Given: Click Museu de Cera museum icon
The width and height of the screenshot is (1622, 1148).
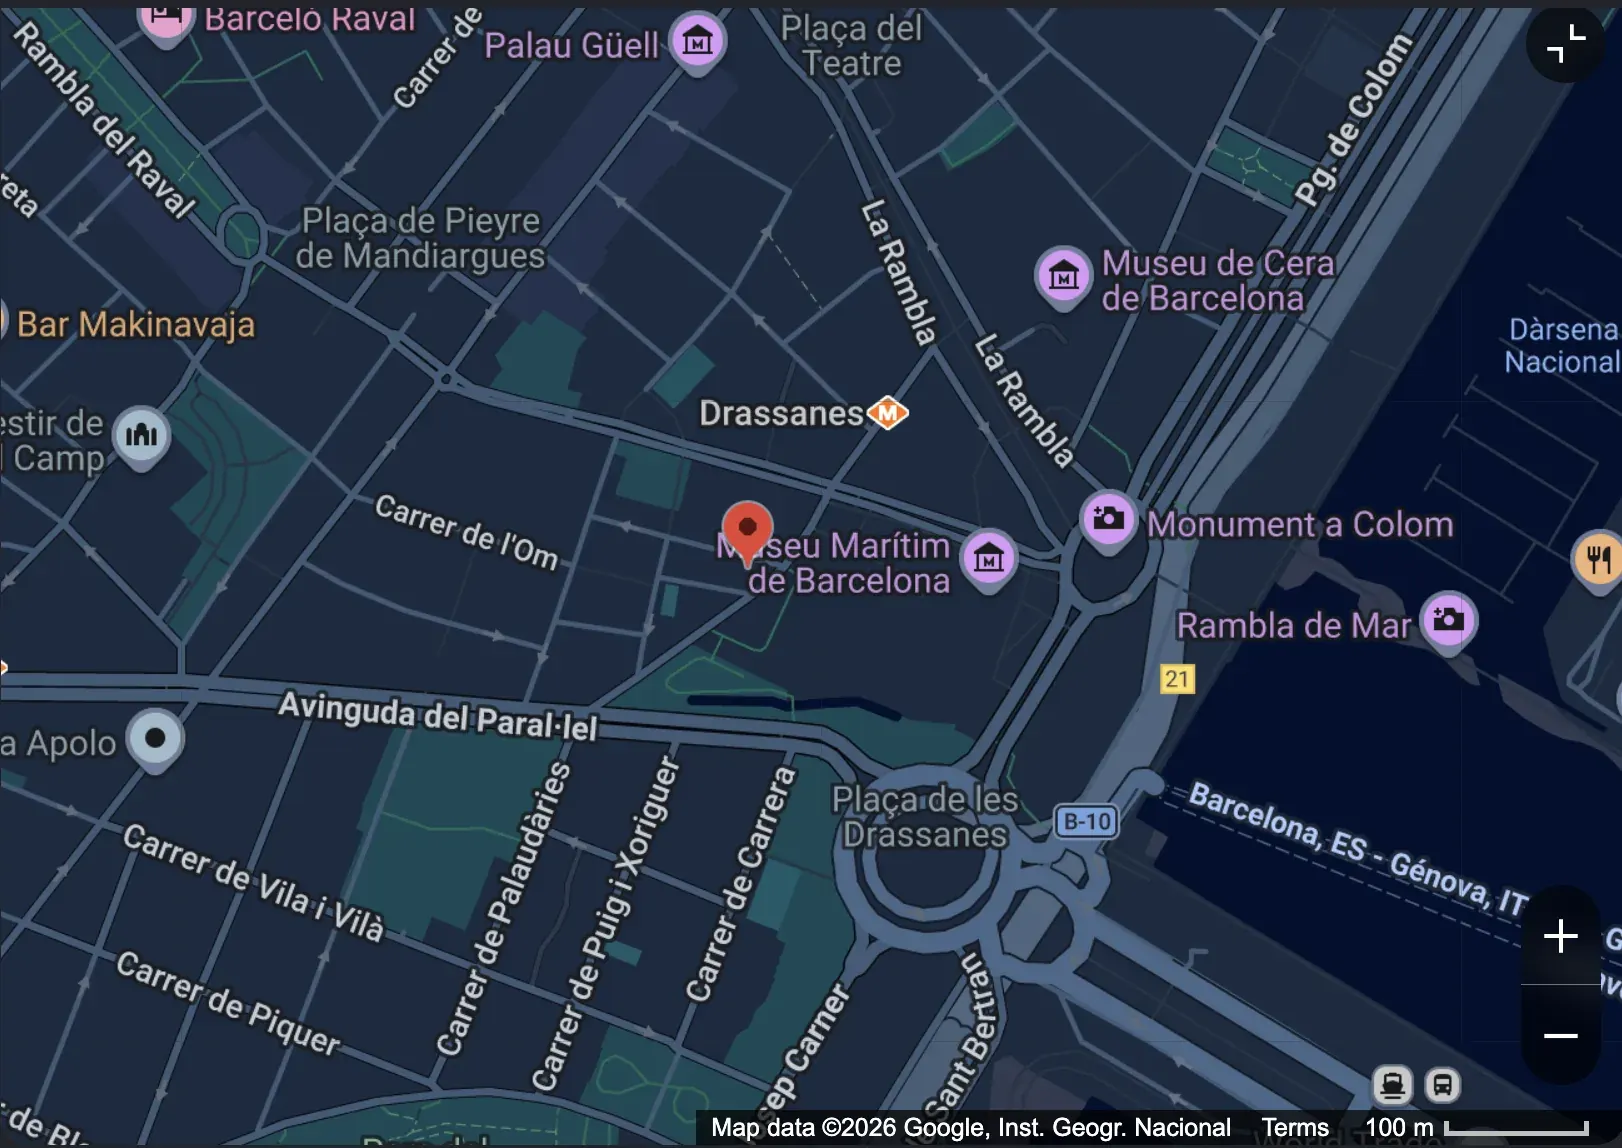Looking at the screenshot, I should click(x=1063, y=276).
